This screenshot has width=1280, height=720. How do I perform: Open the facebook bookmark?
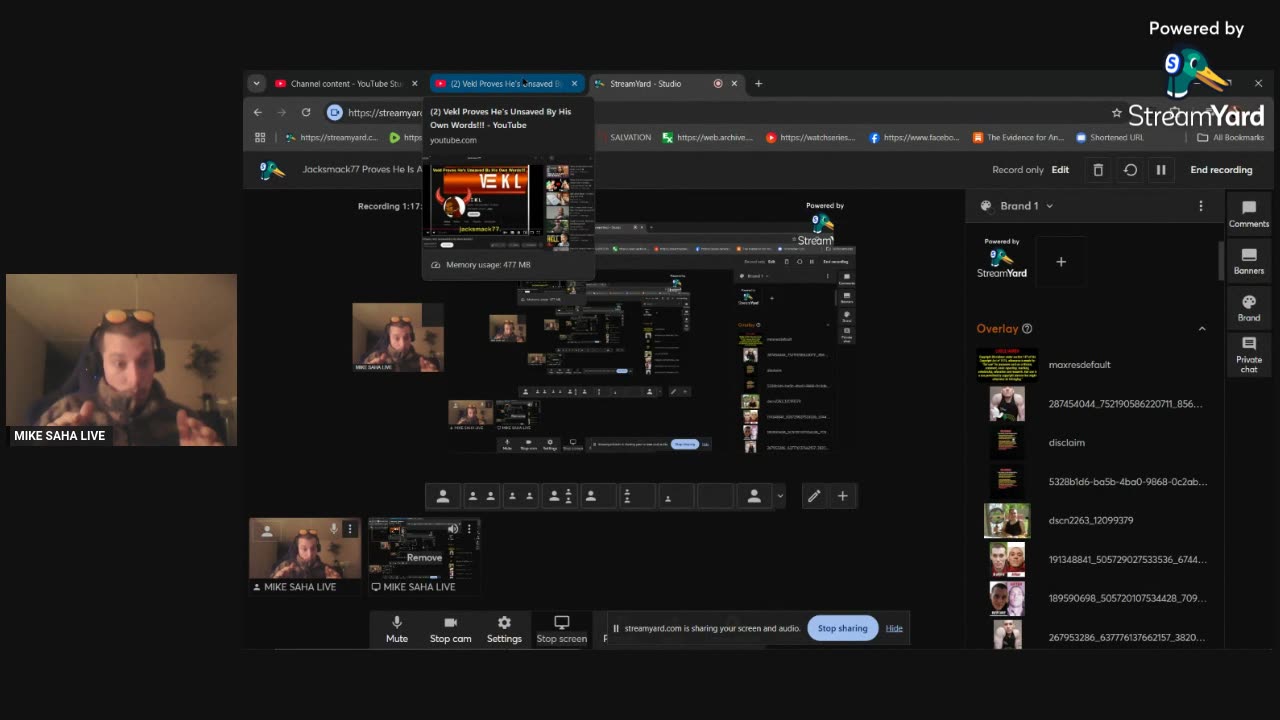point(914,138)
